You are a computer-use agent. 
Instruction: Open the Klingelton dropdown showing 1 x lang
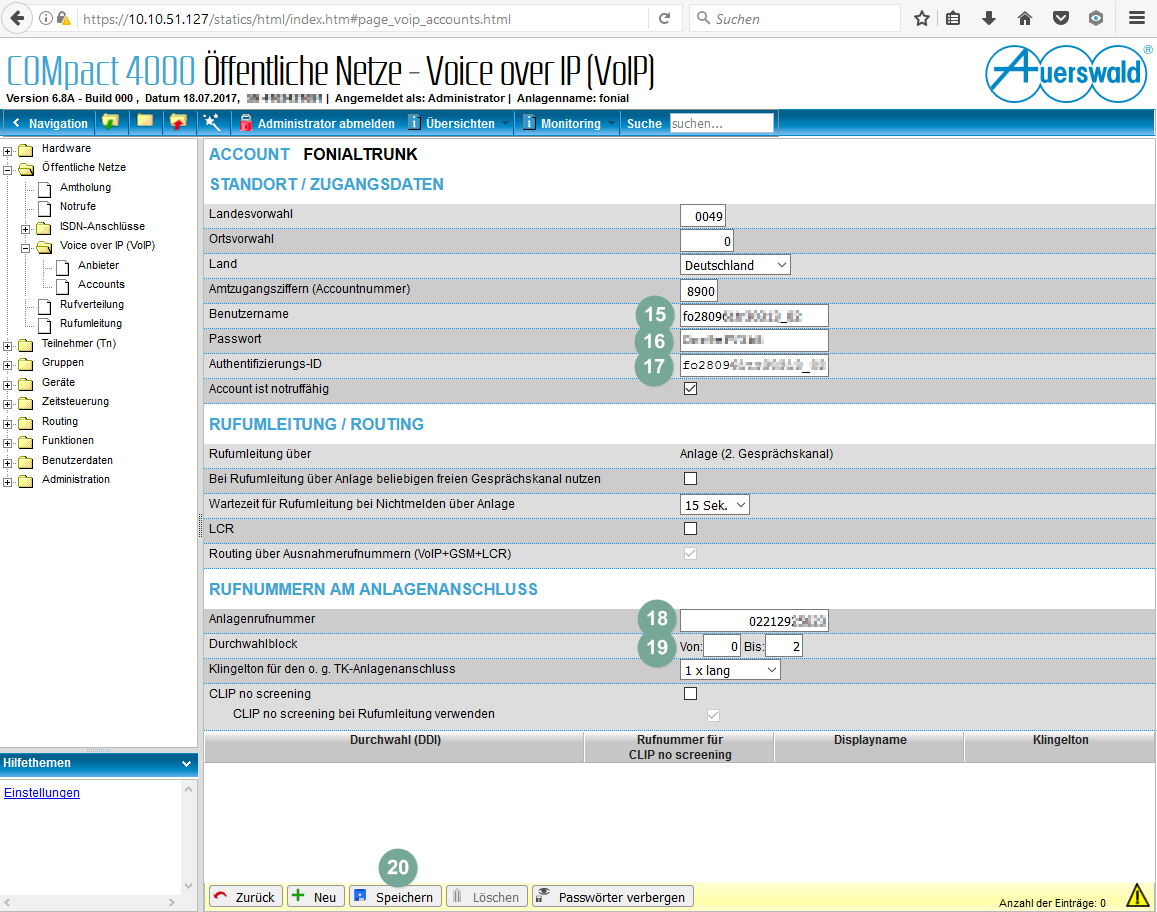[x=730, y=670]
